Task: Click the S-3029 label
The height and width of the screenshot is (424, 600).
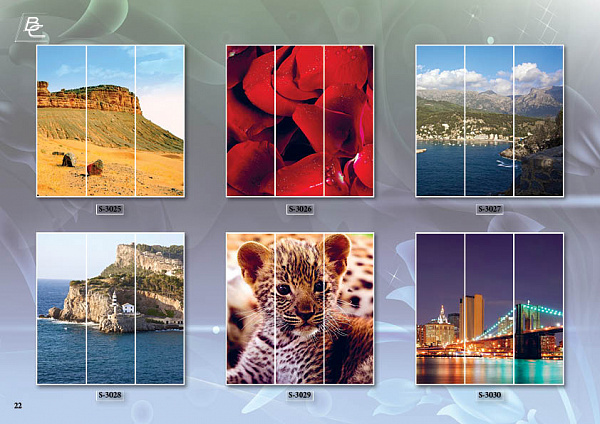Action: [x=300, y=395]
